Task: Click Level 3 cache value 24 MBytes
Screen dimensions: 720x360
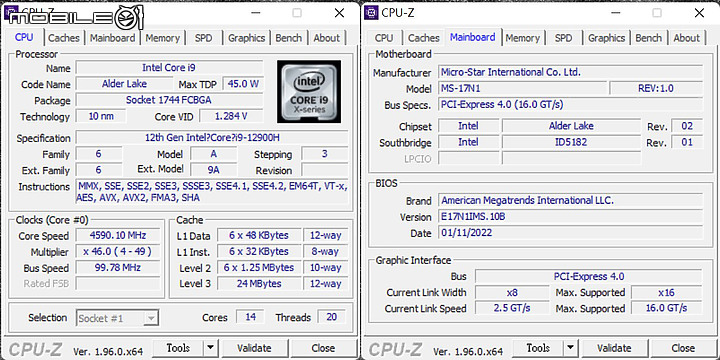Action: 259,284
